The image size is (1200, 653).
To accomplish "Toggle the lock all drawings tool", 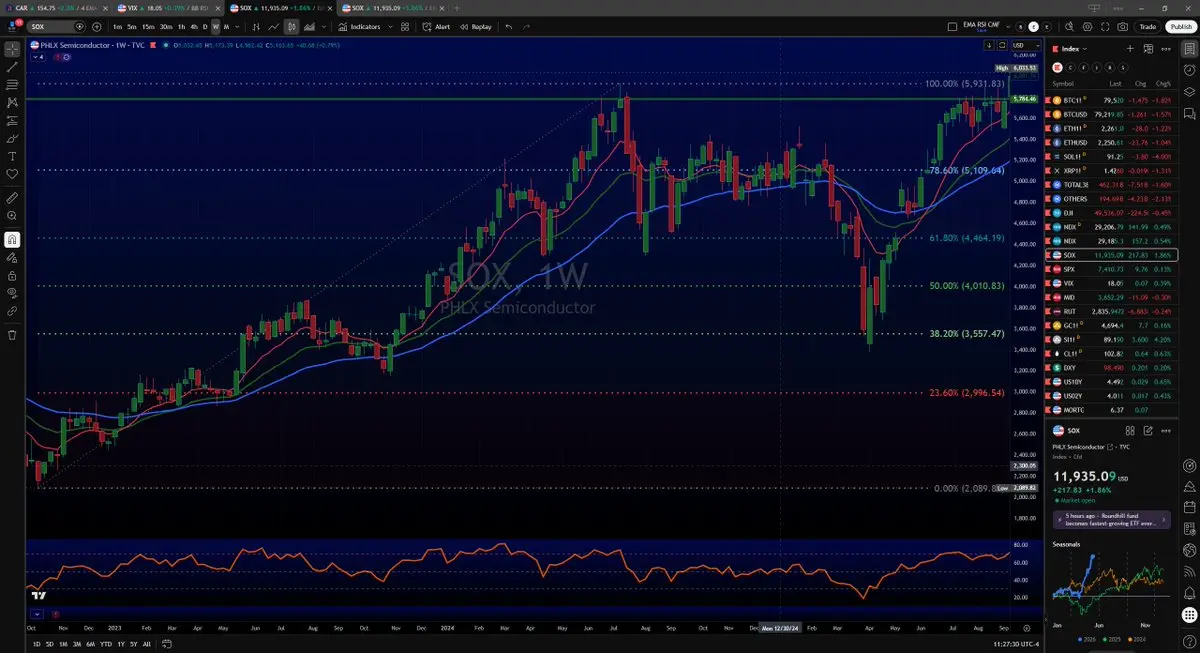I will [12, 275].
